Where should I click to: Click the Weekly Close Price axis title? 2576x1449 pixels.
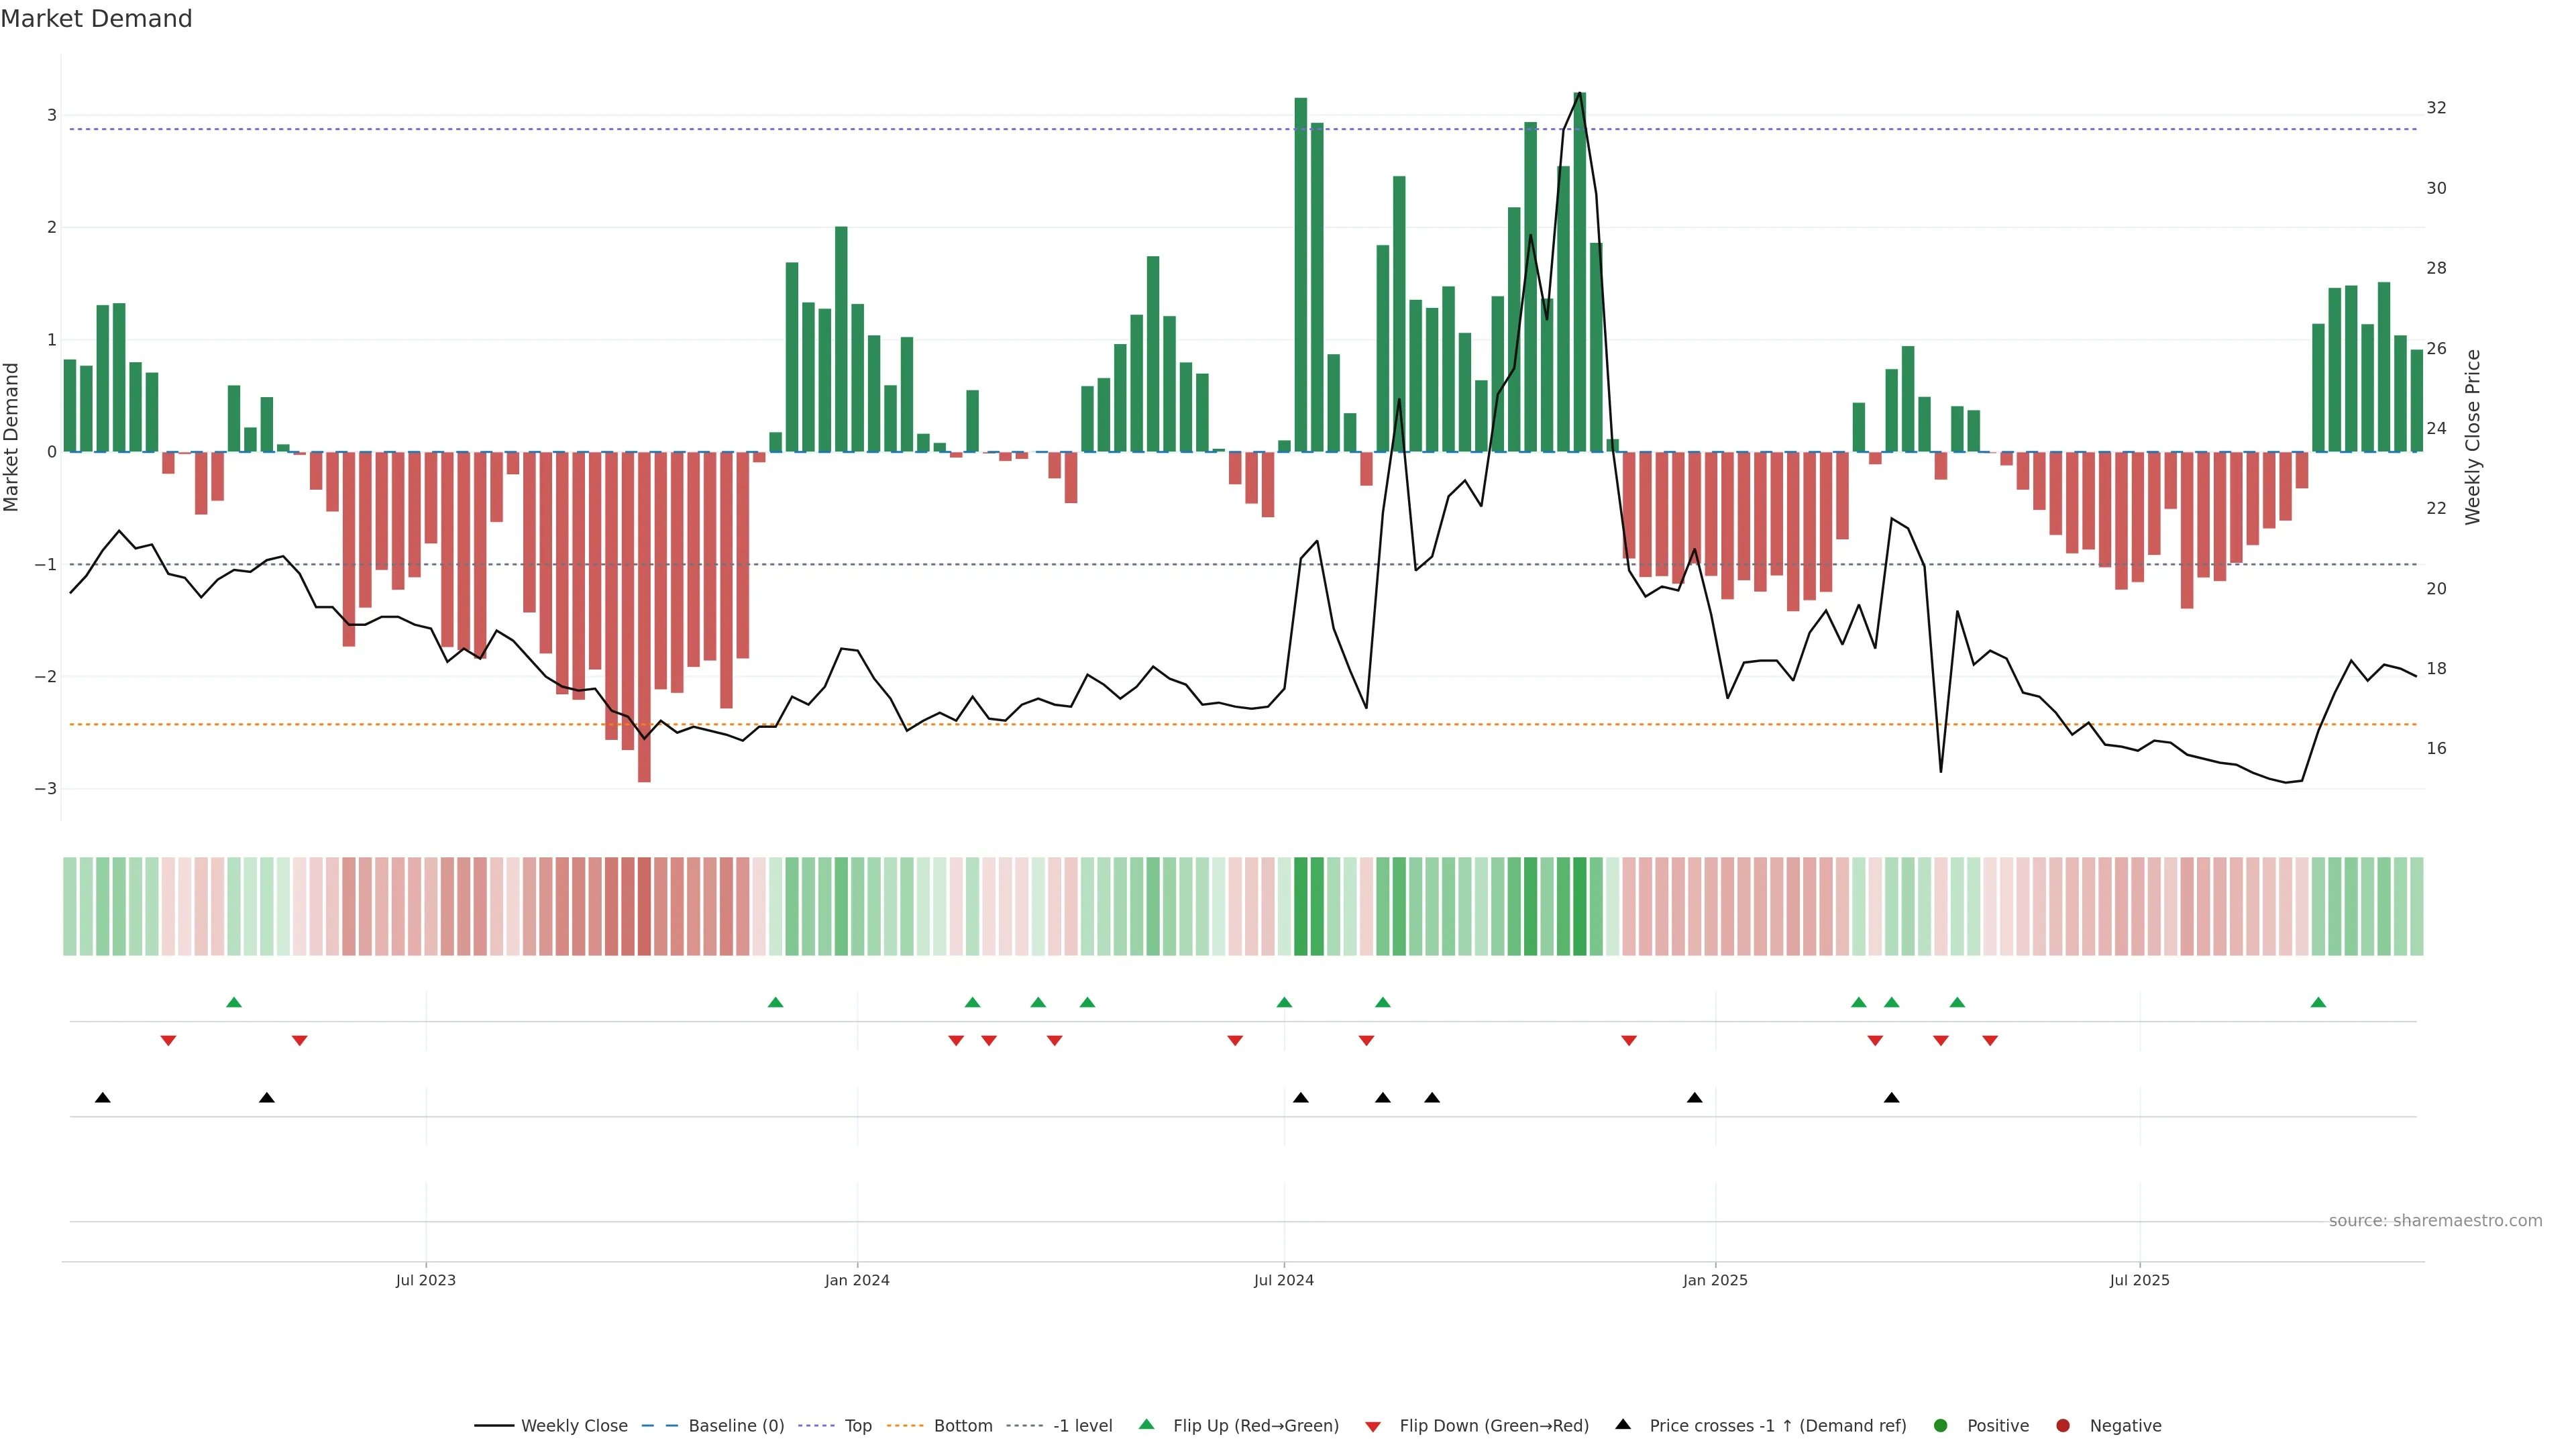point(2472,437)
